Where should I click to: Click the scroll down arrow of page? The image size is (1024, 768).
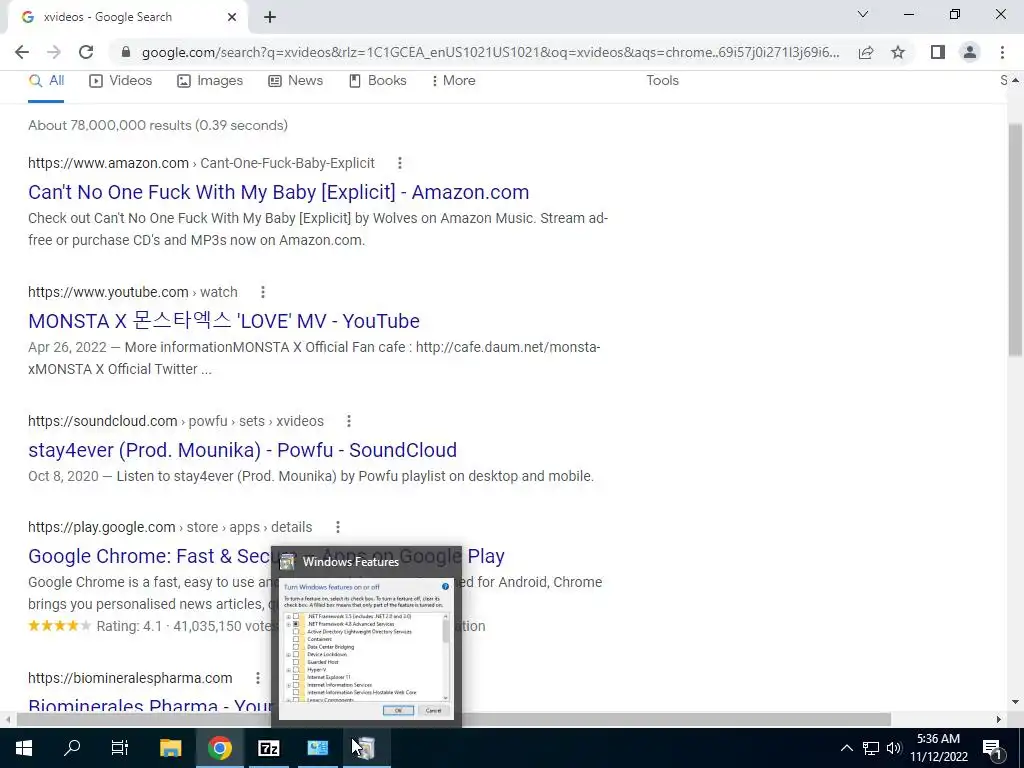click(1015, 702)
